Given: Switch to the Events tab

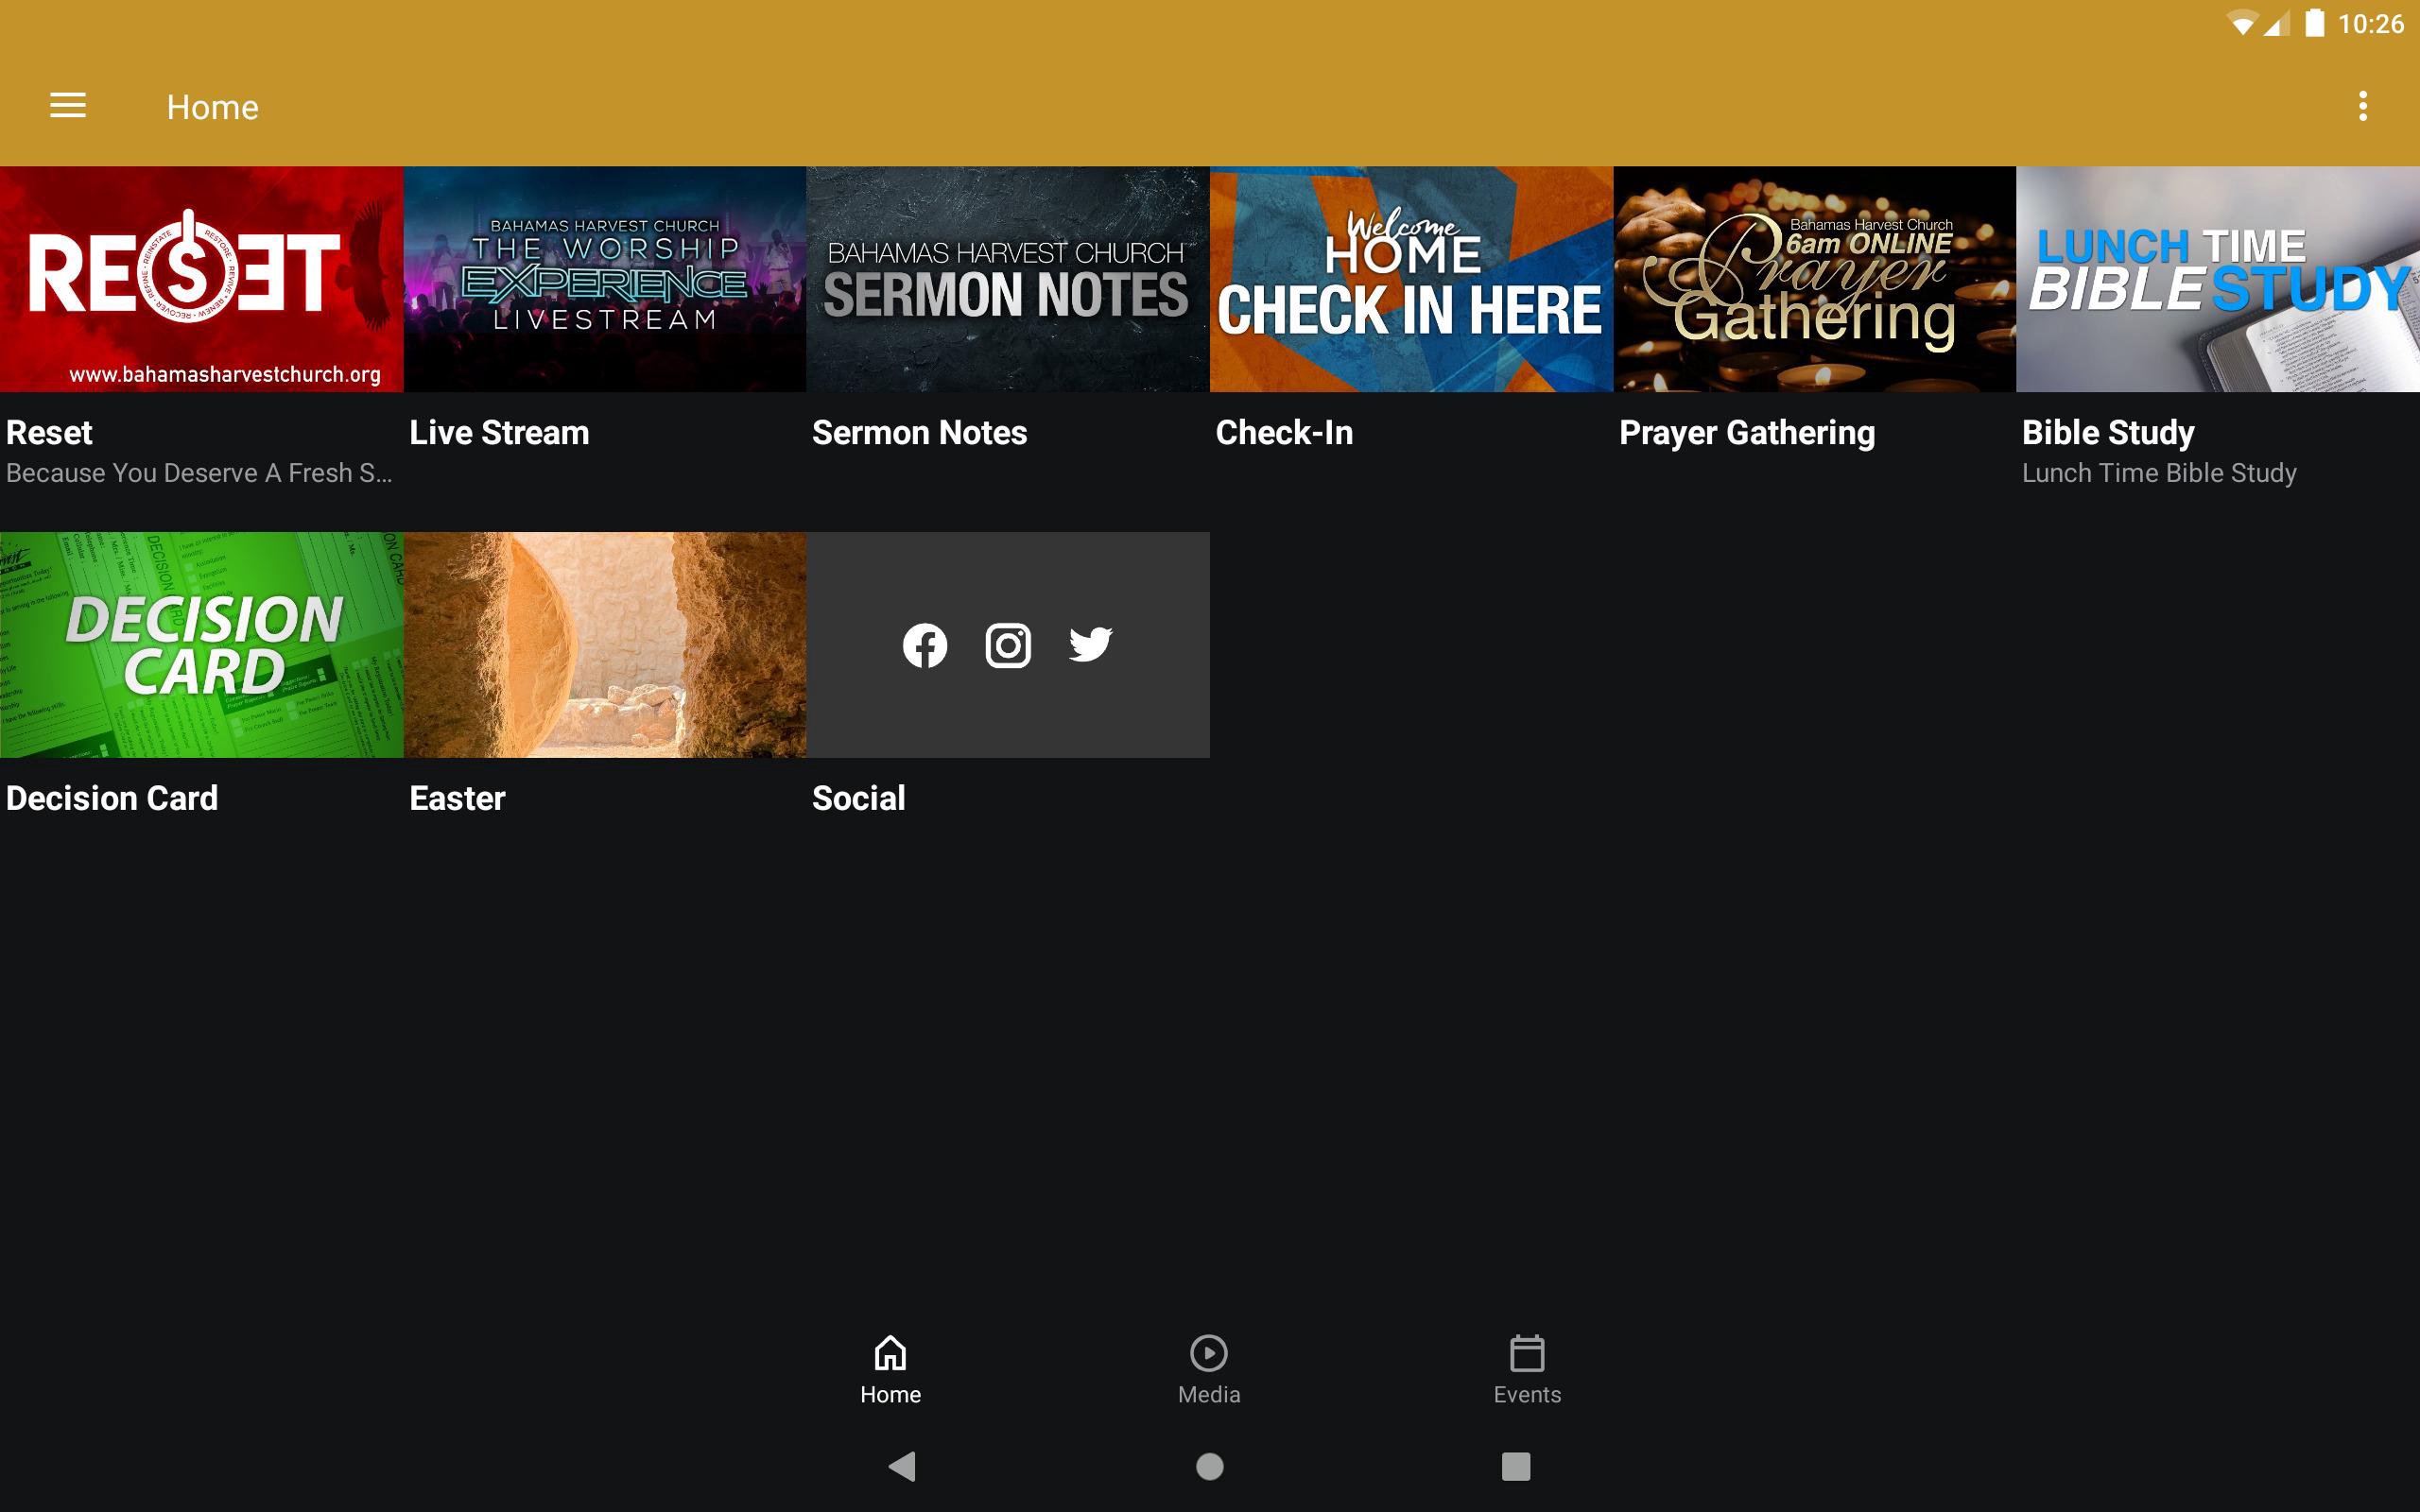Looking at the screenshot, I should [x=1526, y=1368].
